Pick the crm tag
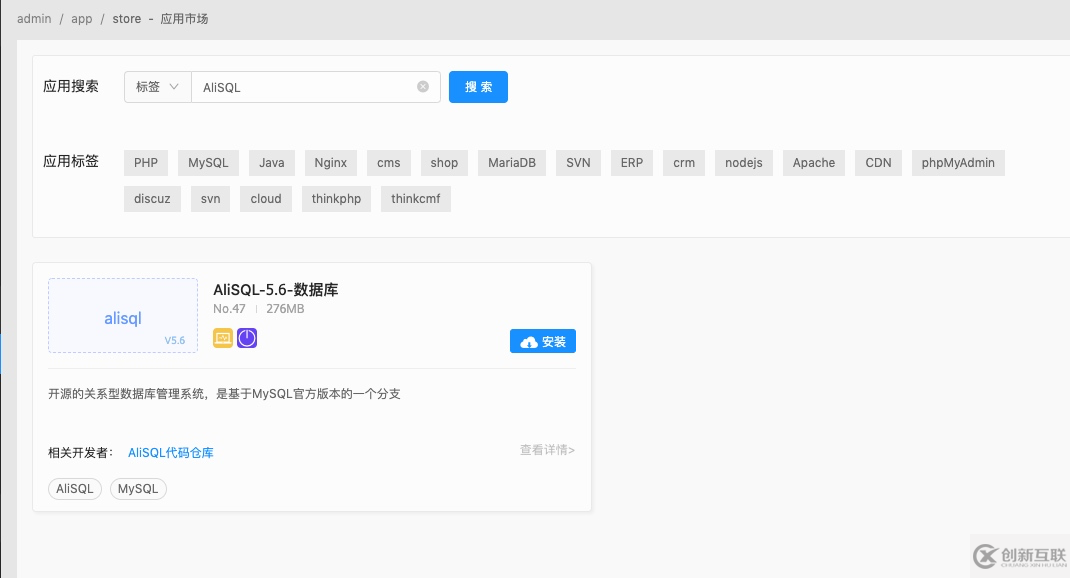 pos(684,163)
